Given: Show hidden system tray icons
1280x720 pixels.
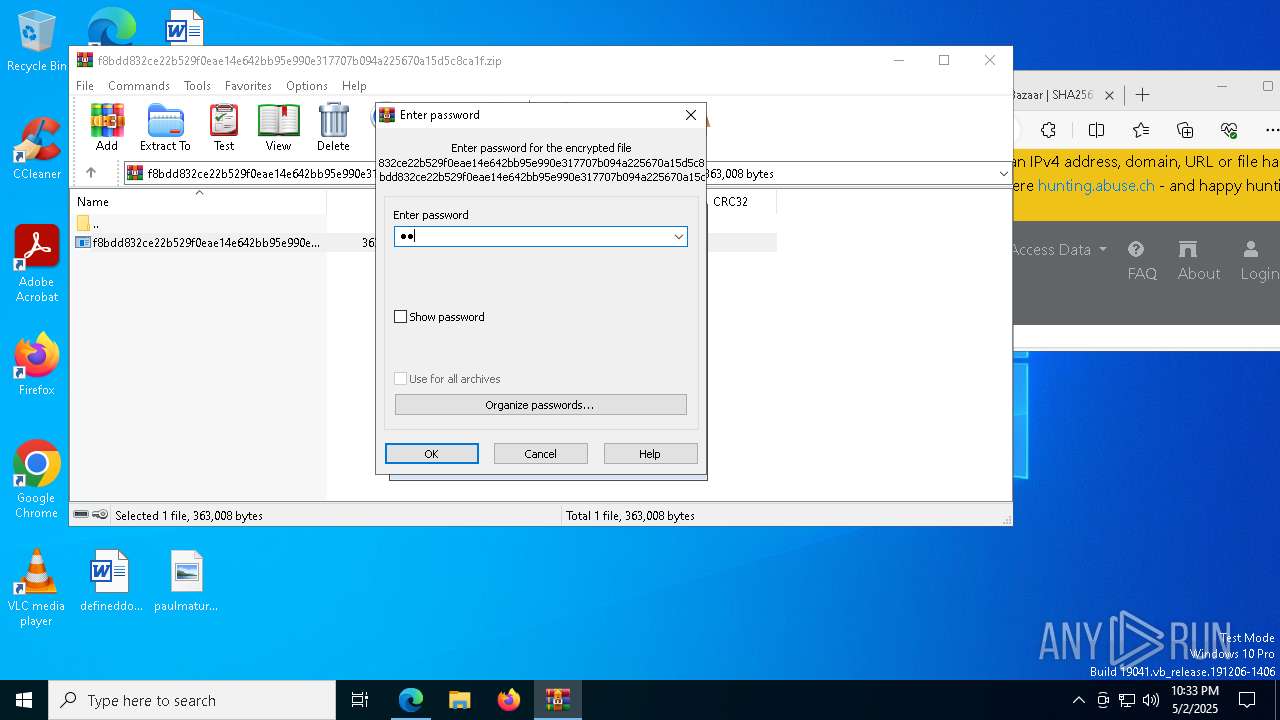Looking at the screenshot, I should (1078, 700).
